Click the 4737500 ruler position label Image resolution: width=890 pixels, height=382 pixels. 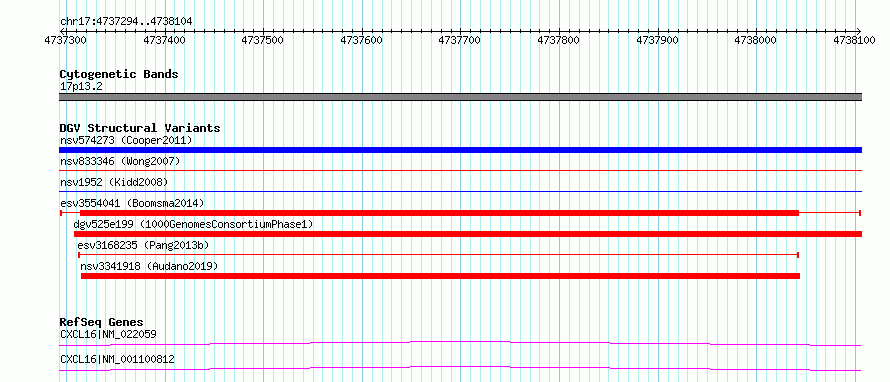[263, 40]
